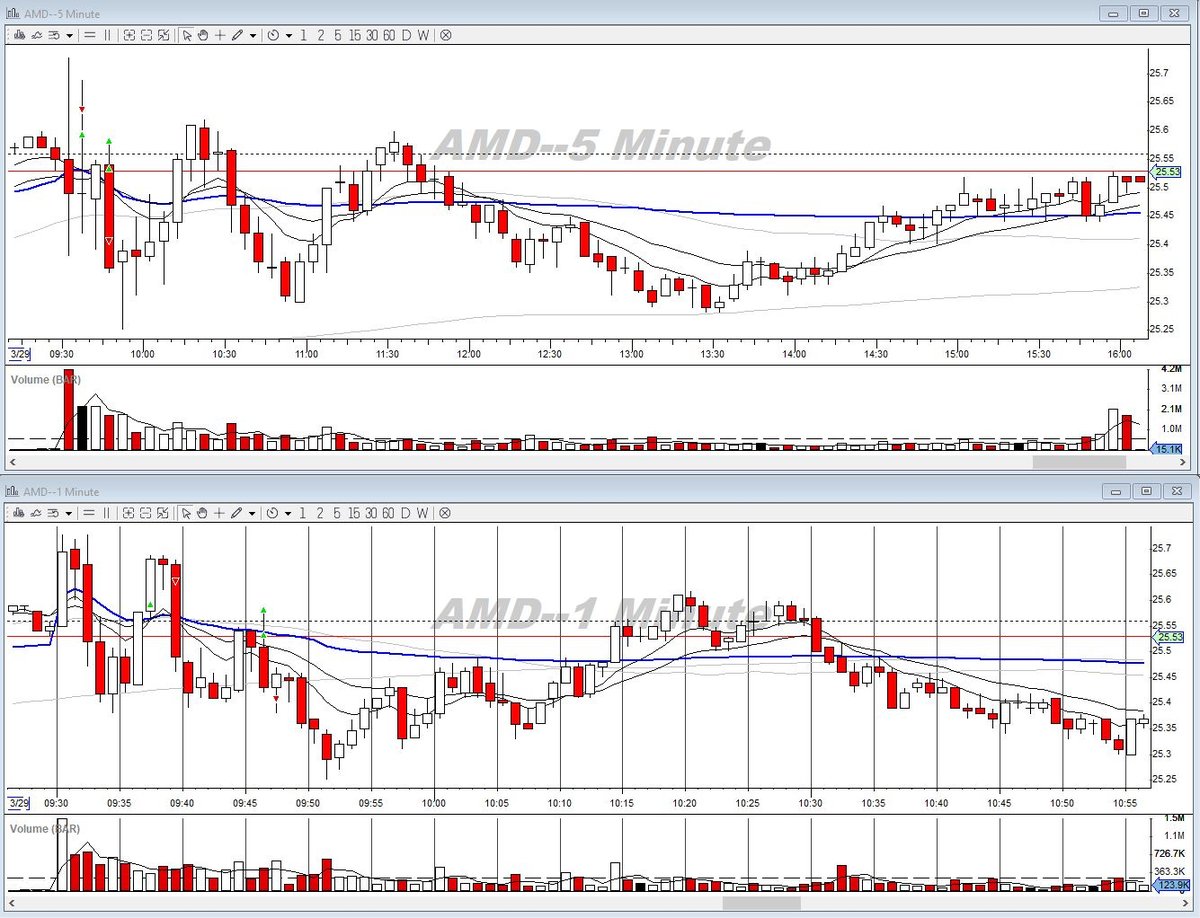Viewport: 1200px width, 918px height.
Task: Click studies list icon in 1 Minute toolbar
Action: 54,512
